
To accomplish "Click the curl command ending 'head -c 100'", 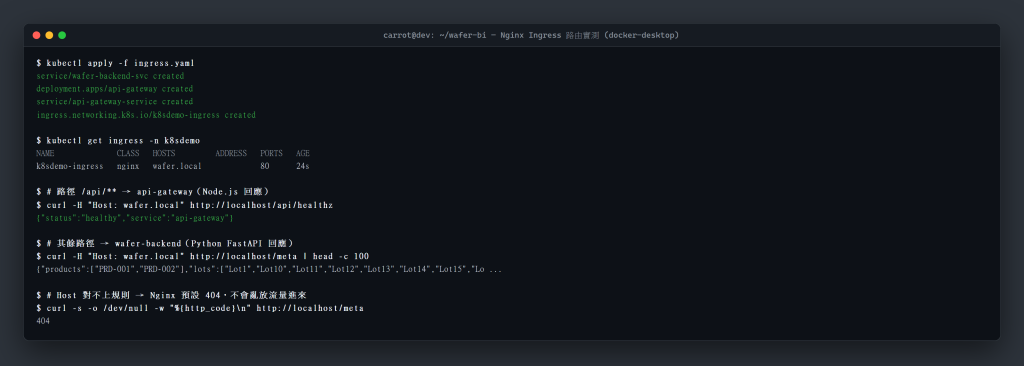I will (208, 257).
